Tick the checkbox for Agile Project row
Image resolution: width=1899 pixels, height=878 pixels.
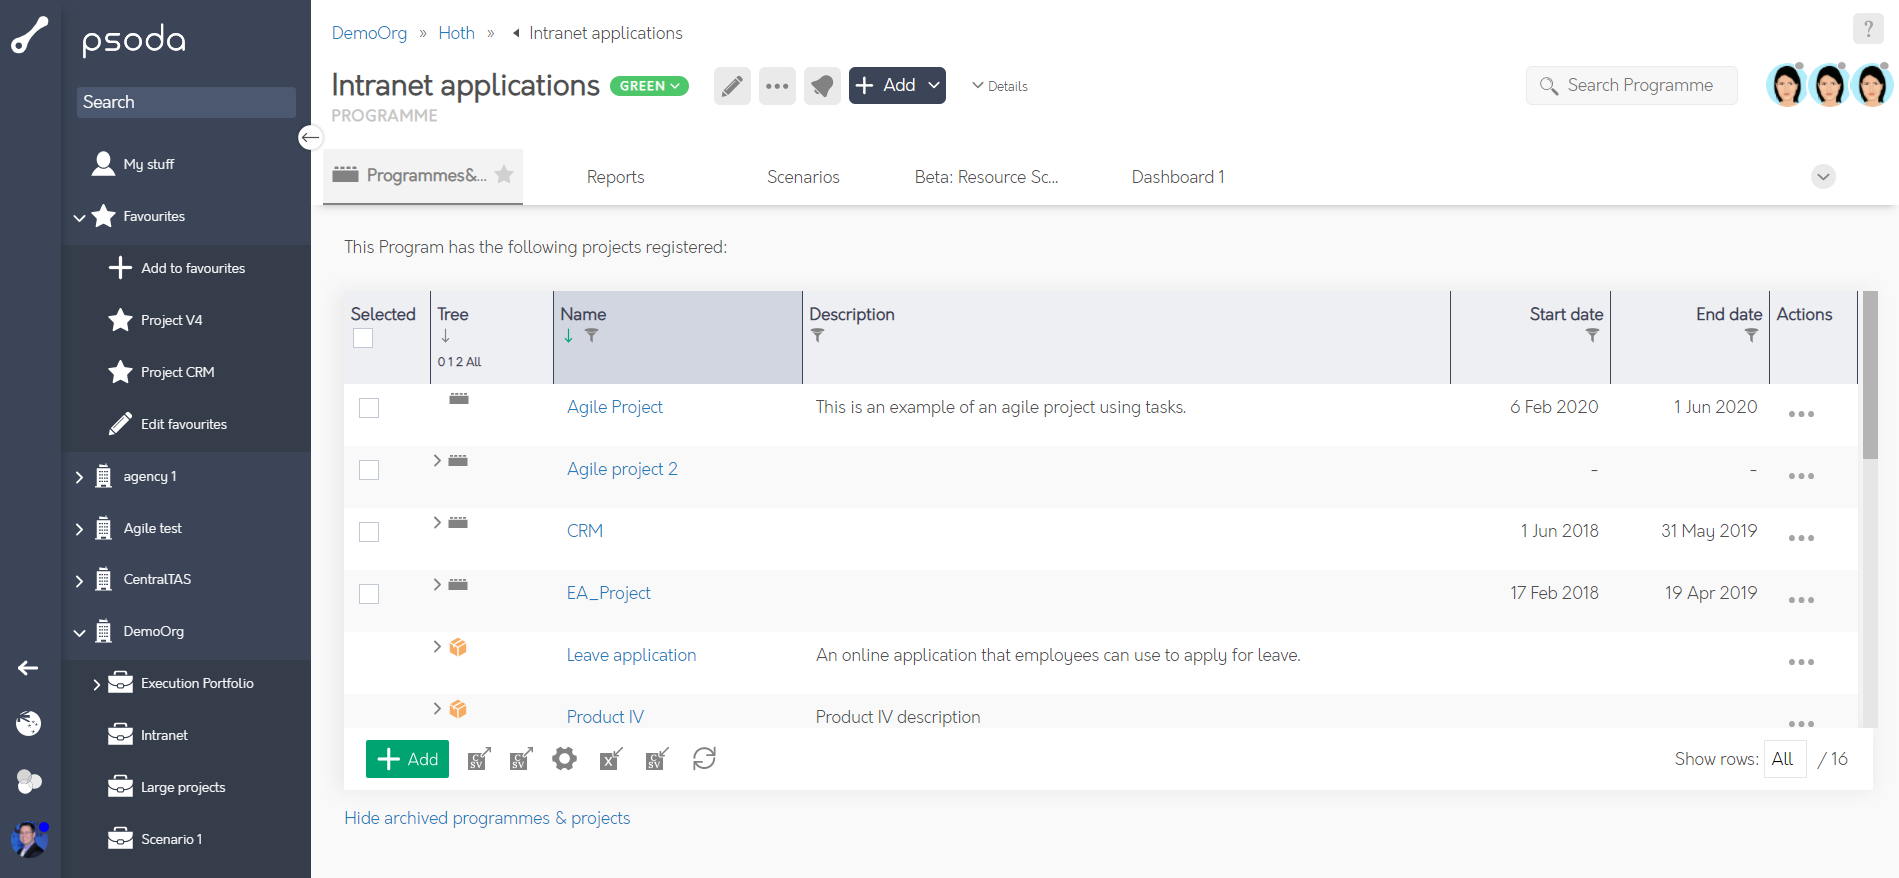tap(369, 408)
